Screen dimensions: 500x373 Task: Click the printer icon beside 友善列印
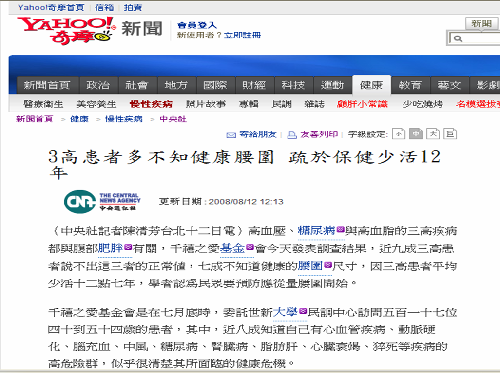click(292, 135)
